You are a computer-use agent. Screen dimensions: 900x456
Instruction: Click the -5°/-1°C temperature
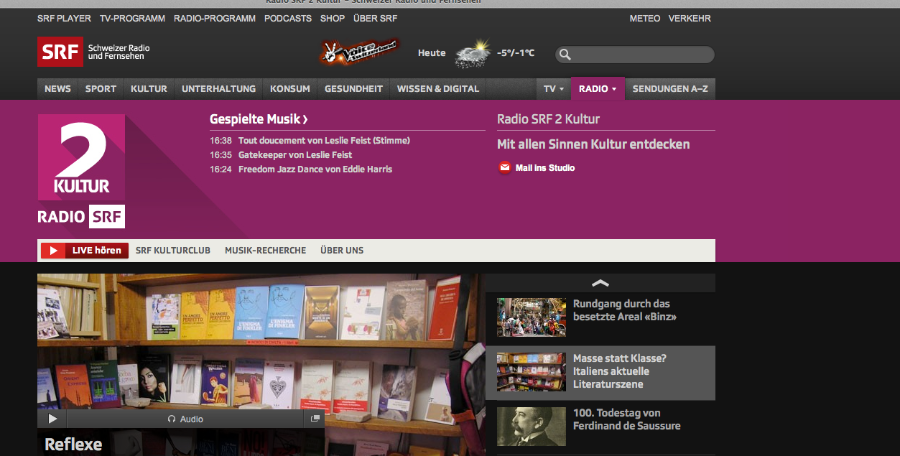pyautogui.click(x=515, y=53)
